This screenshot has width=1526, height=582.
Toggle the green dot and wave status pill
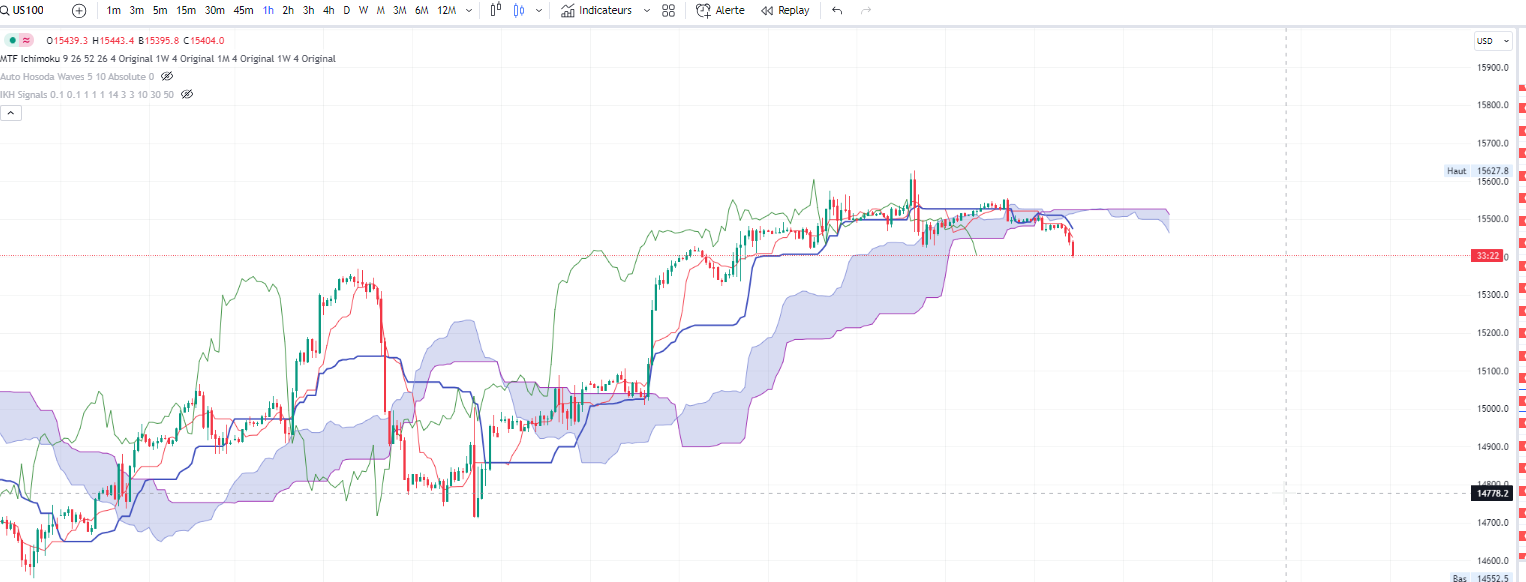tap(19, 40)
